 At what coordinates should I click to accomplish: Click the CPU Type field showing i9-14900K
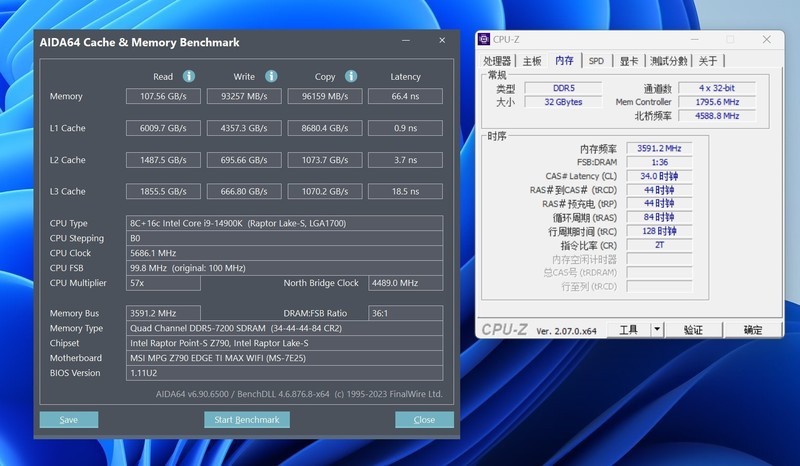pos(284,223)
